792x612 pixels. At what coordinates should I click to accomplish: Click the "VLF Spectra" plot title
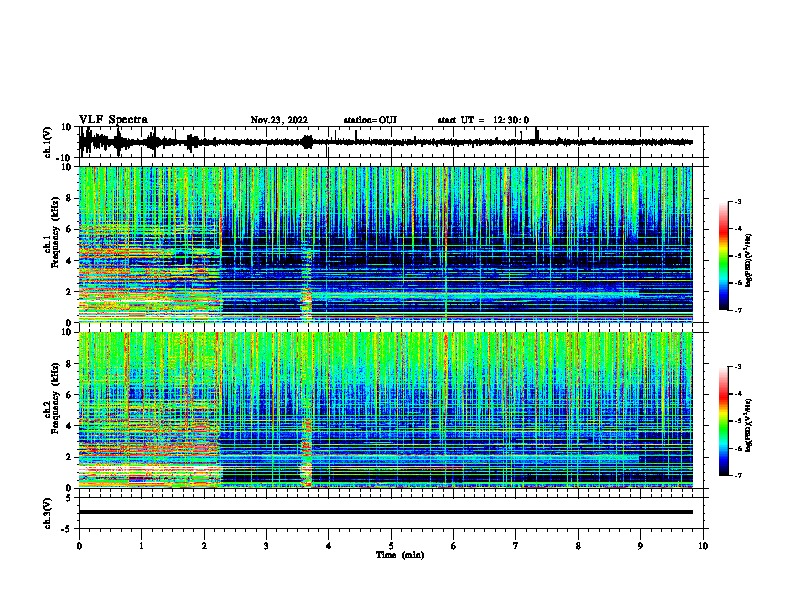click(x=113, y=120)
